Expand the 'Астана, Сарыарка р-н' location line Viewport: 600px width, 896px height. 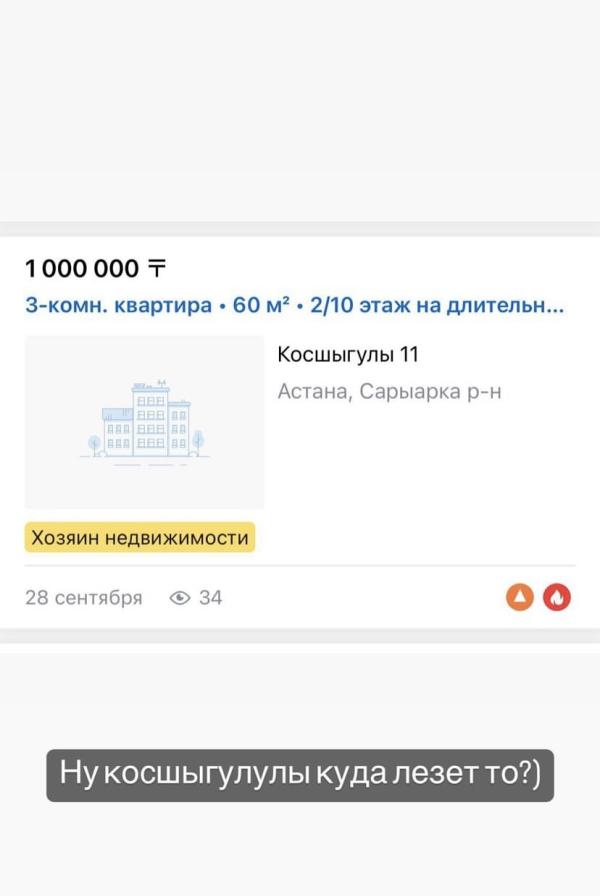click(x=390, y=390)
